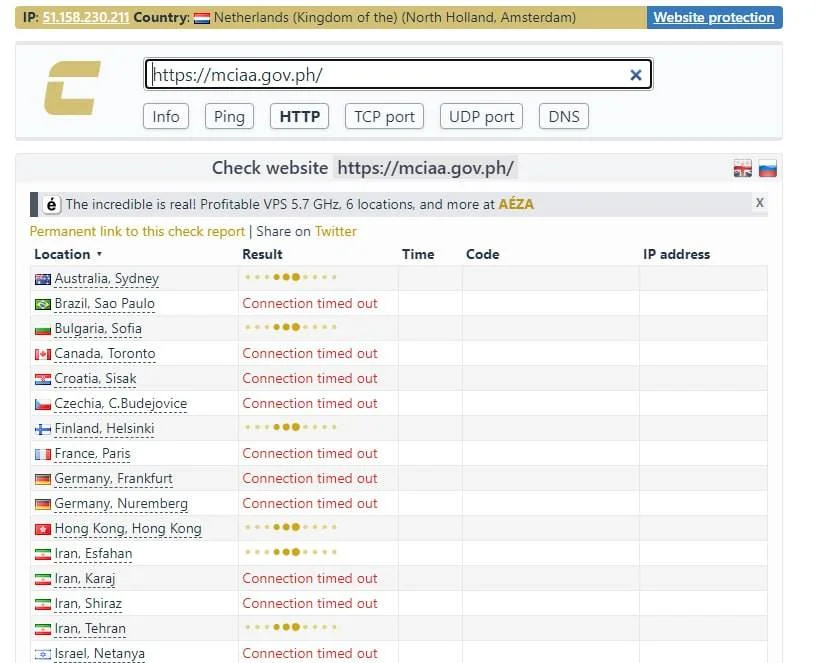Click the Croatia, Sisak location
Image resolution: width=839 pixels, height=663 pixels.
click(x=95, y=379)
